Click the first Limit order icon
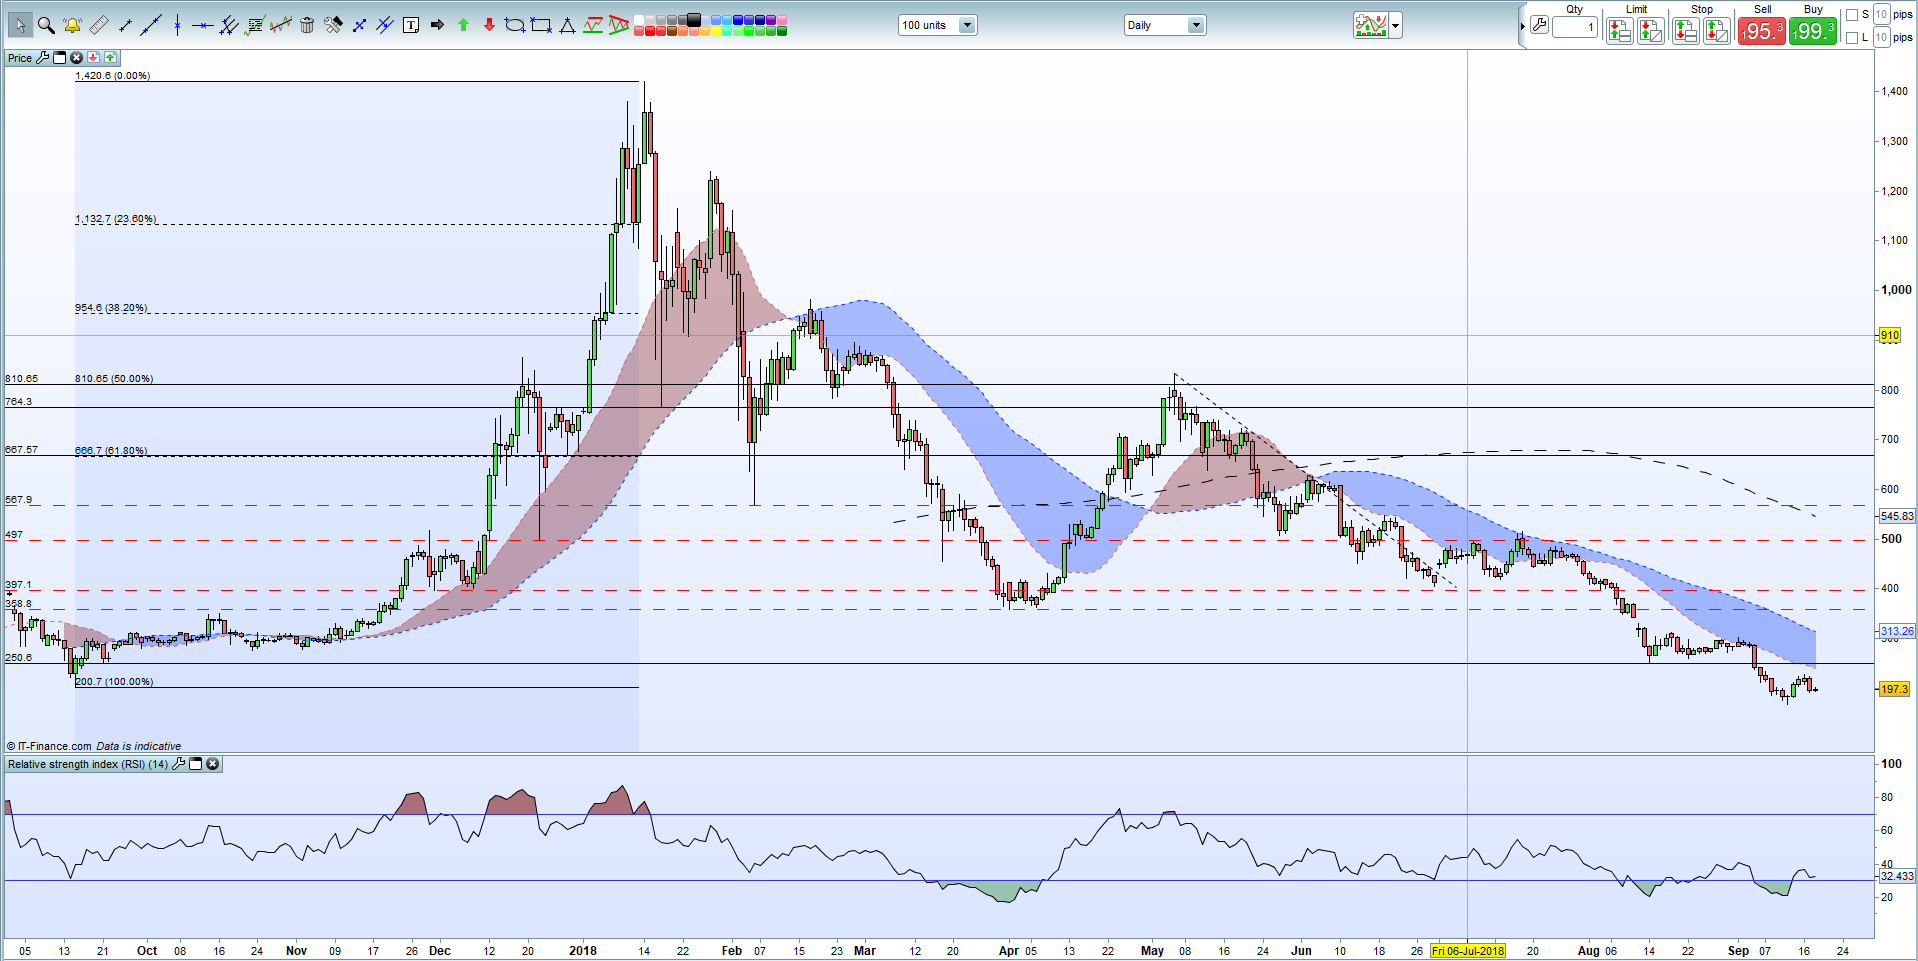 [x=1620, y=31]
